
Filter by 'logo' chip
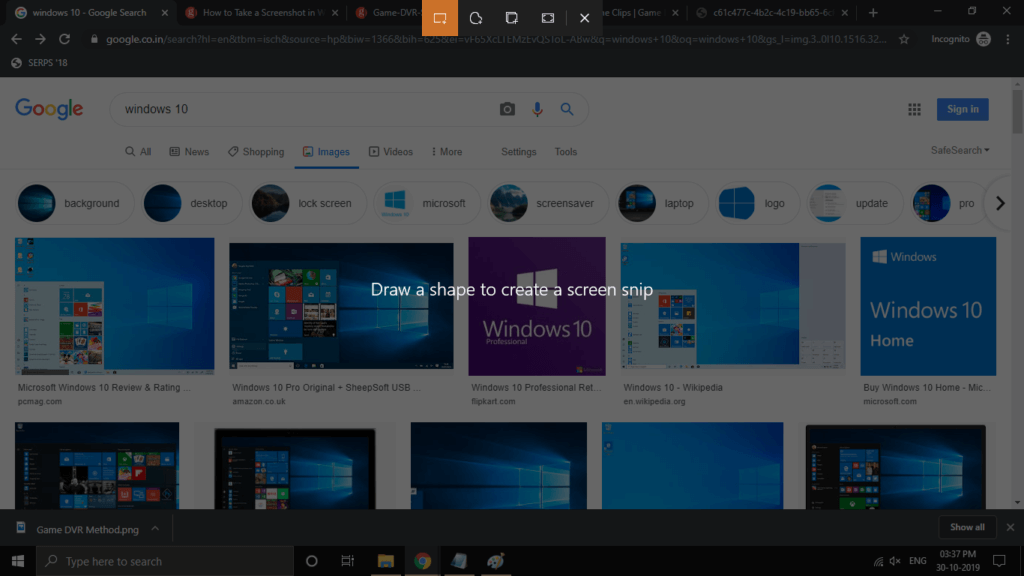[758, 203]
